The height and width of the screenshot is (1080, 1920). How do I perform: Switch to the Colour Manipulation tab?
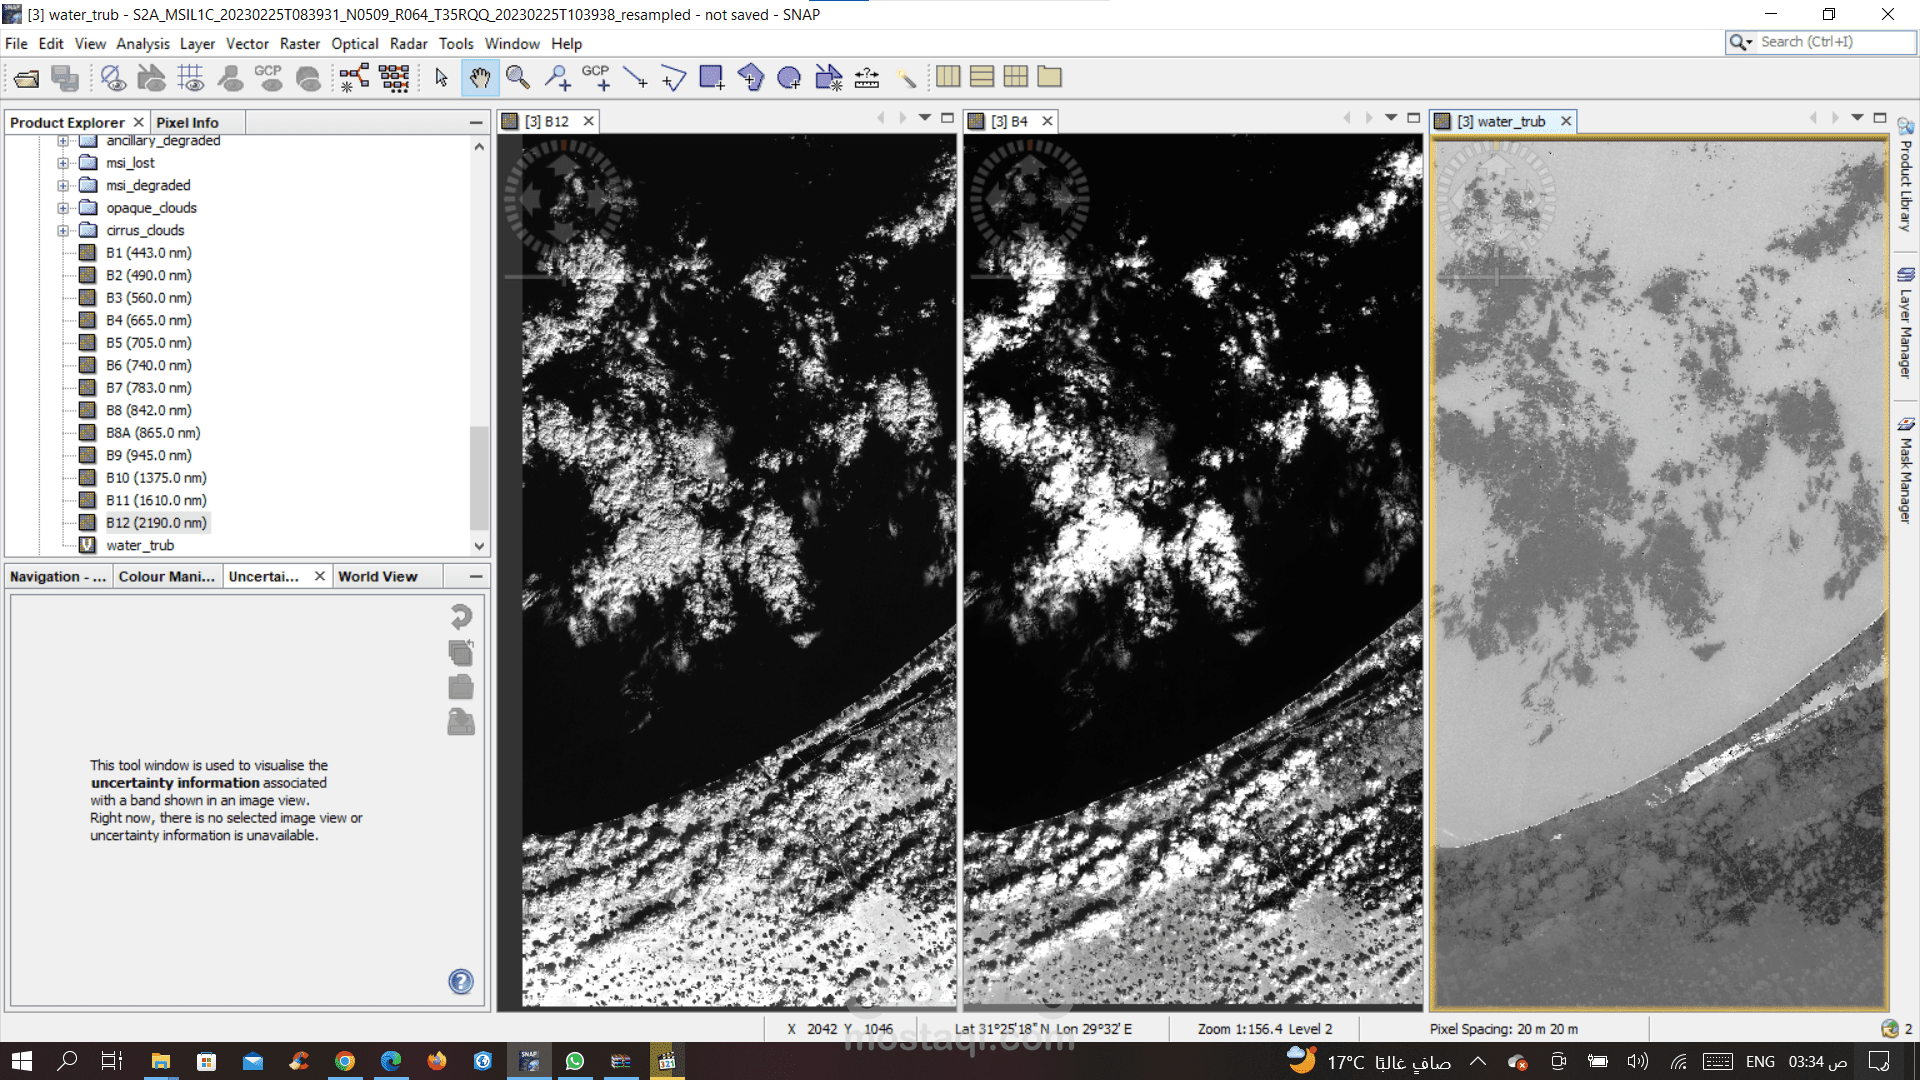click(166, 576)
